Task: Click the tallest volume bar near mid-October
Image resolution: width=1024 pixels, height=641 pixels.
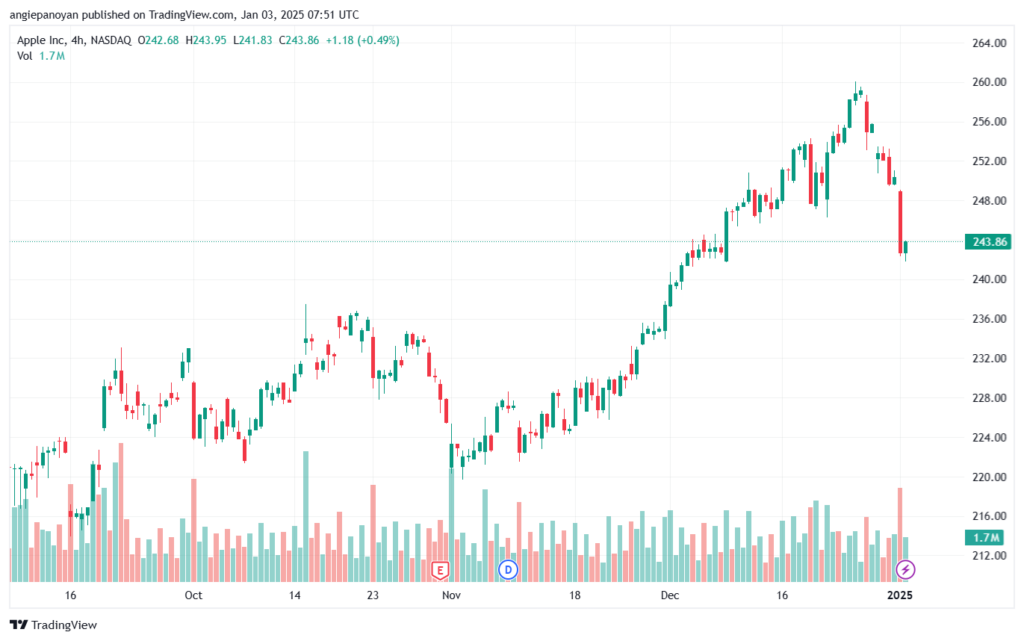Action: (x=306, y=516)
